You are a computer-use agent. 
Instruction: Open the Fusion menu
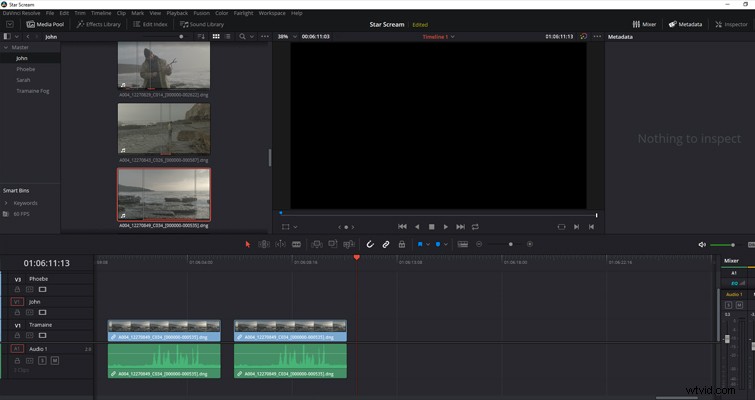coord(201,13)
